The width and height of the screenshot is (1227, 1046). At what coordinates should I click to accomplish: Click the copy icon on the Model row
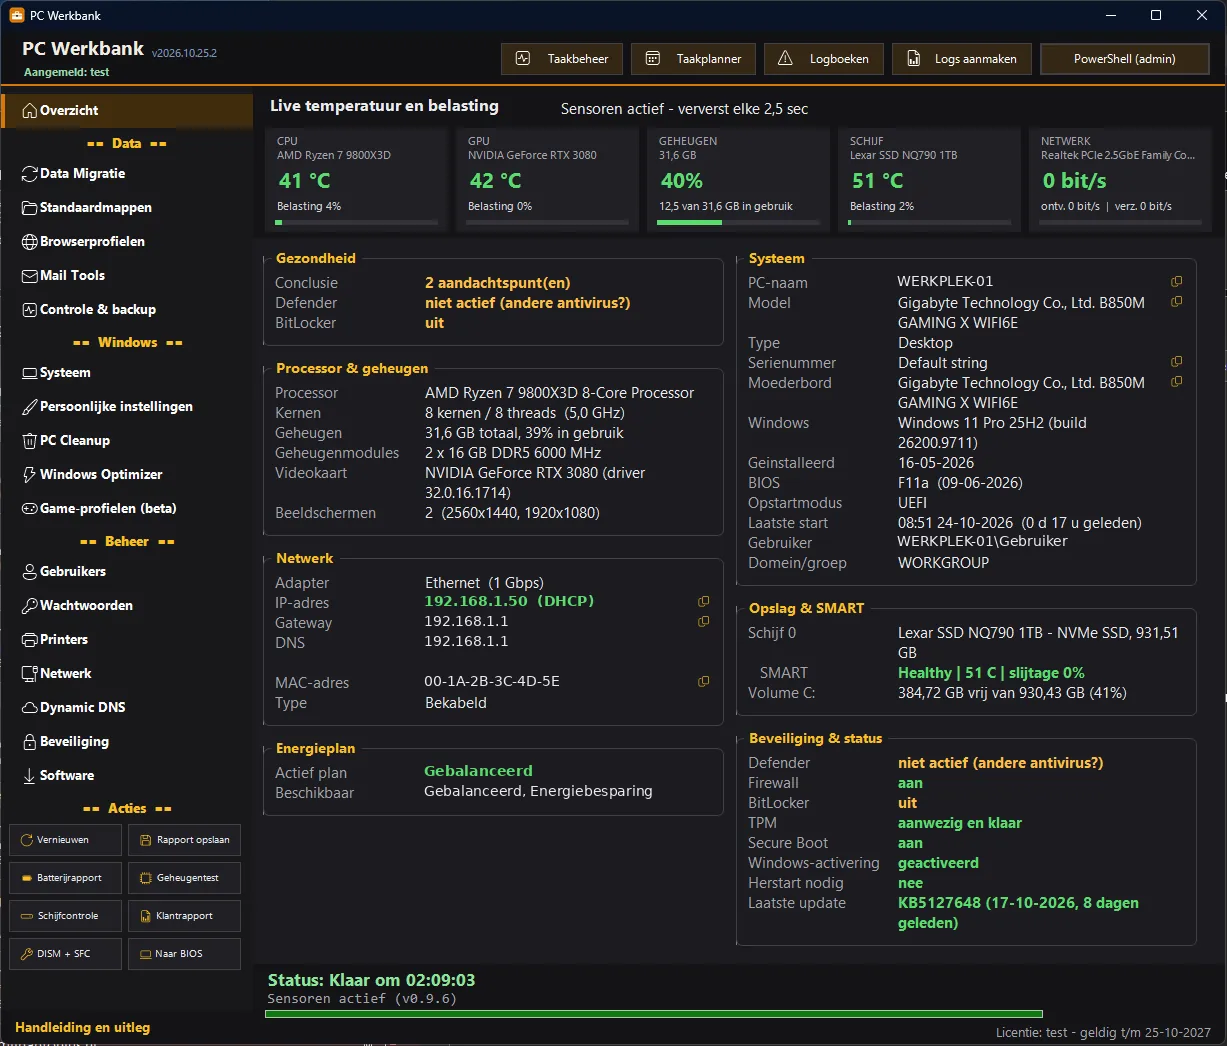[x=1176, y=302]
